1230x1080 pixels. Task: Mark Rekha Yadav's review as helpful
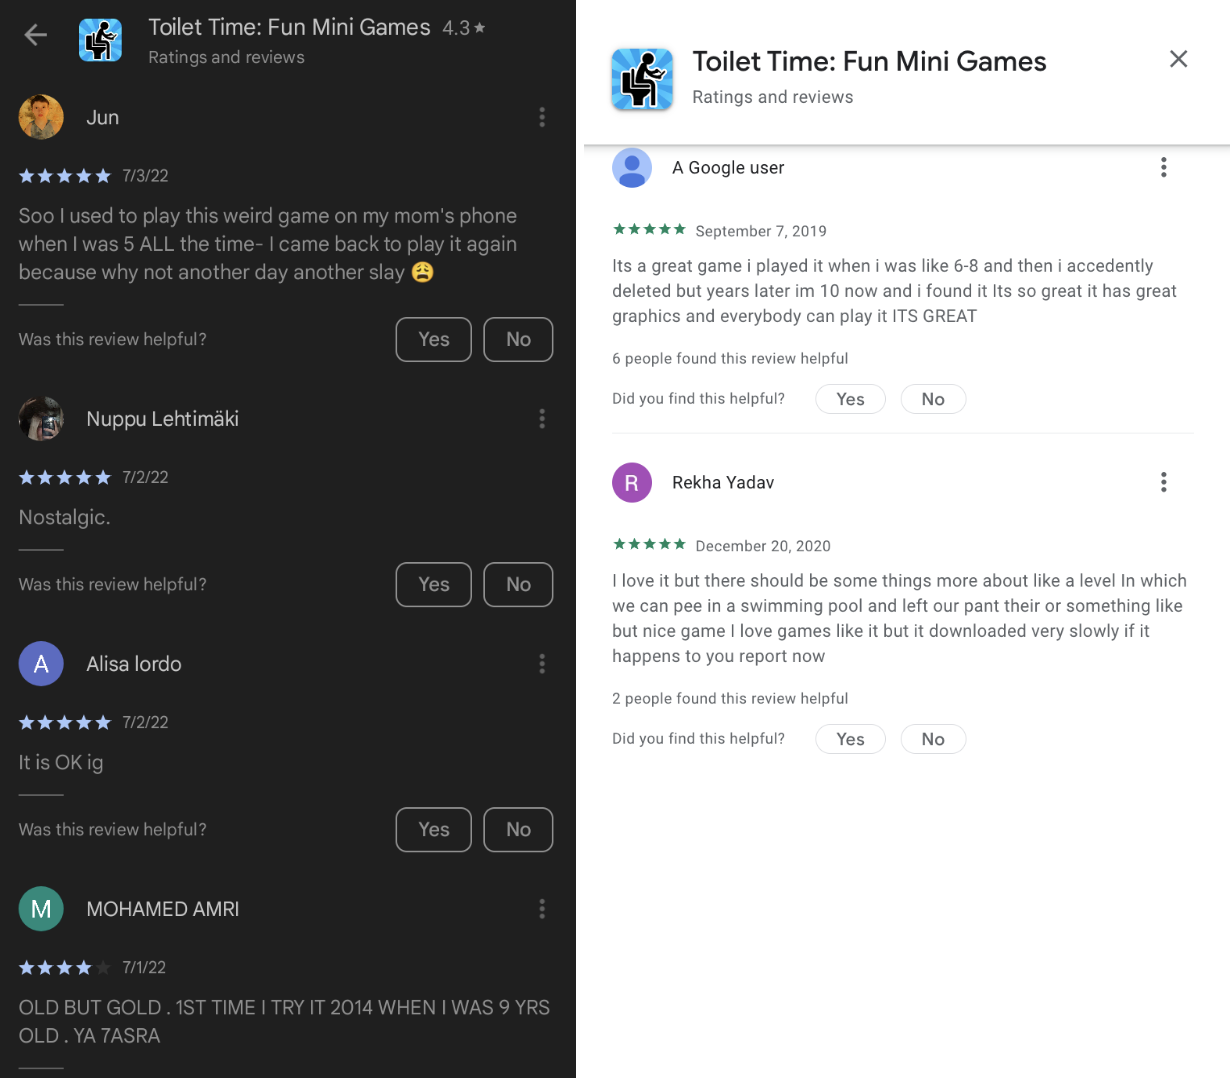pos(850,739)
